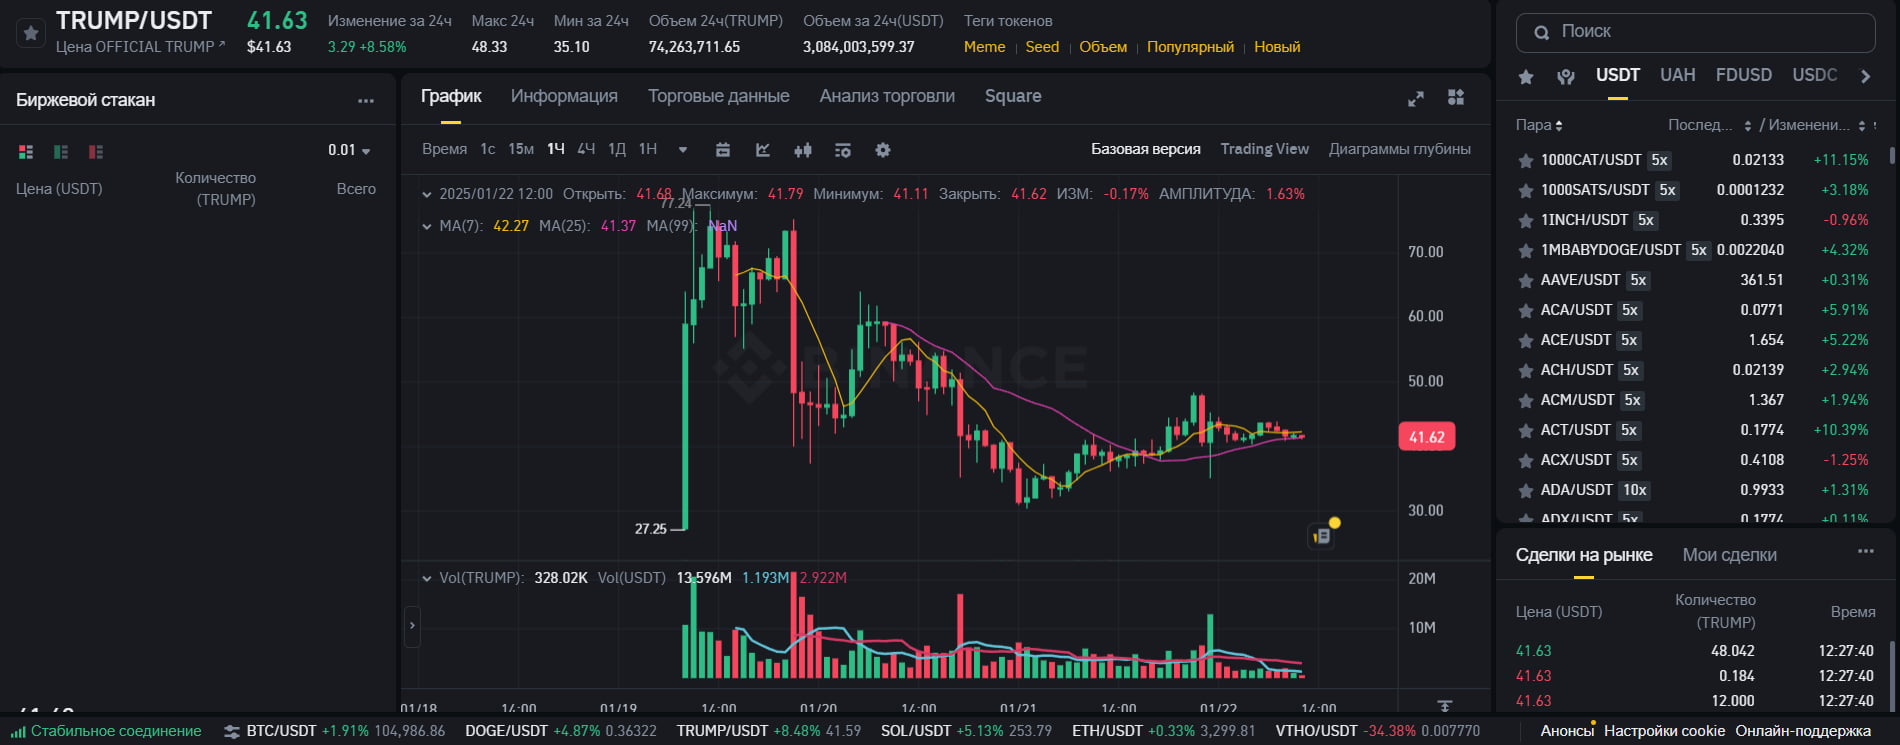Collapse the OHLC candle info row
Viewport: 1900px width, 745px height.
(x=427, y=194)
